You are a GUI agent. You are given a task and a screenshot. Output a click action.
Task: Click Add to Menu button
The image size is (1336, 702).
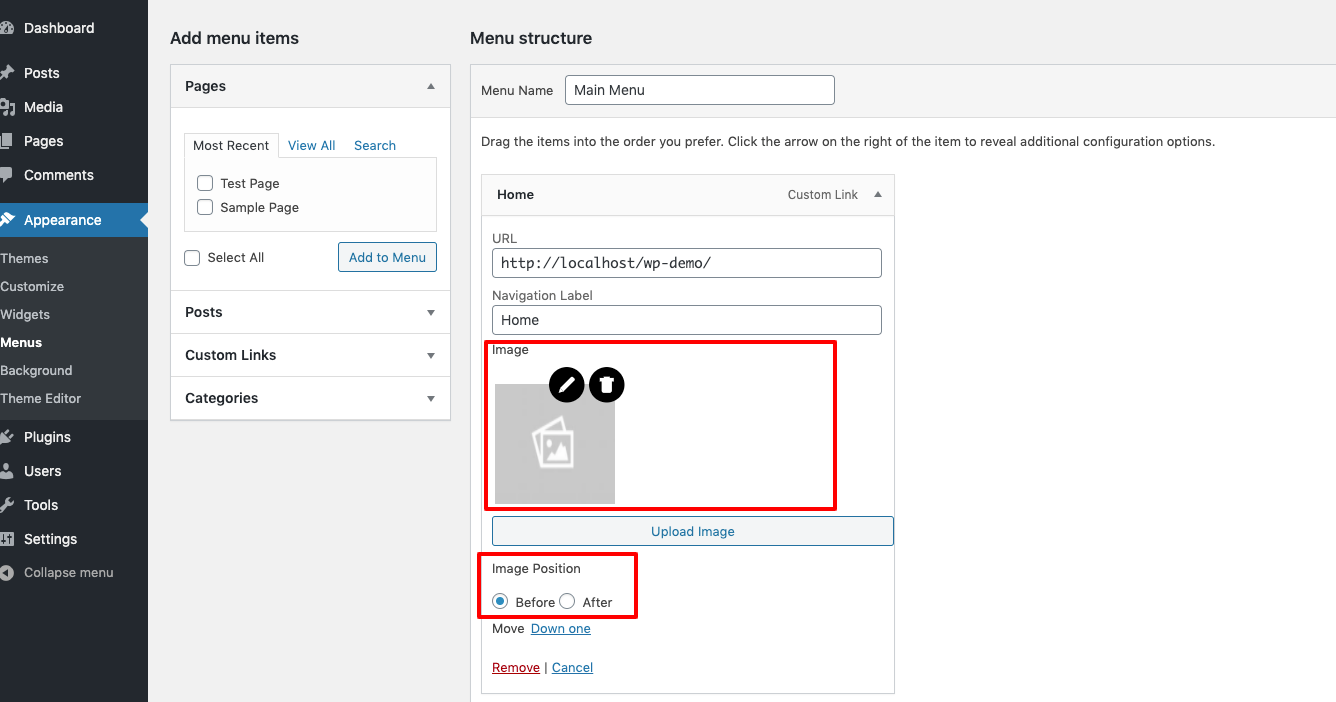pos(387,257)
